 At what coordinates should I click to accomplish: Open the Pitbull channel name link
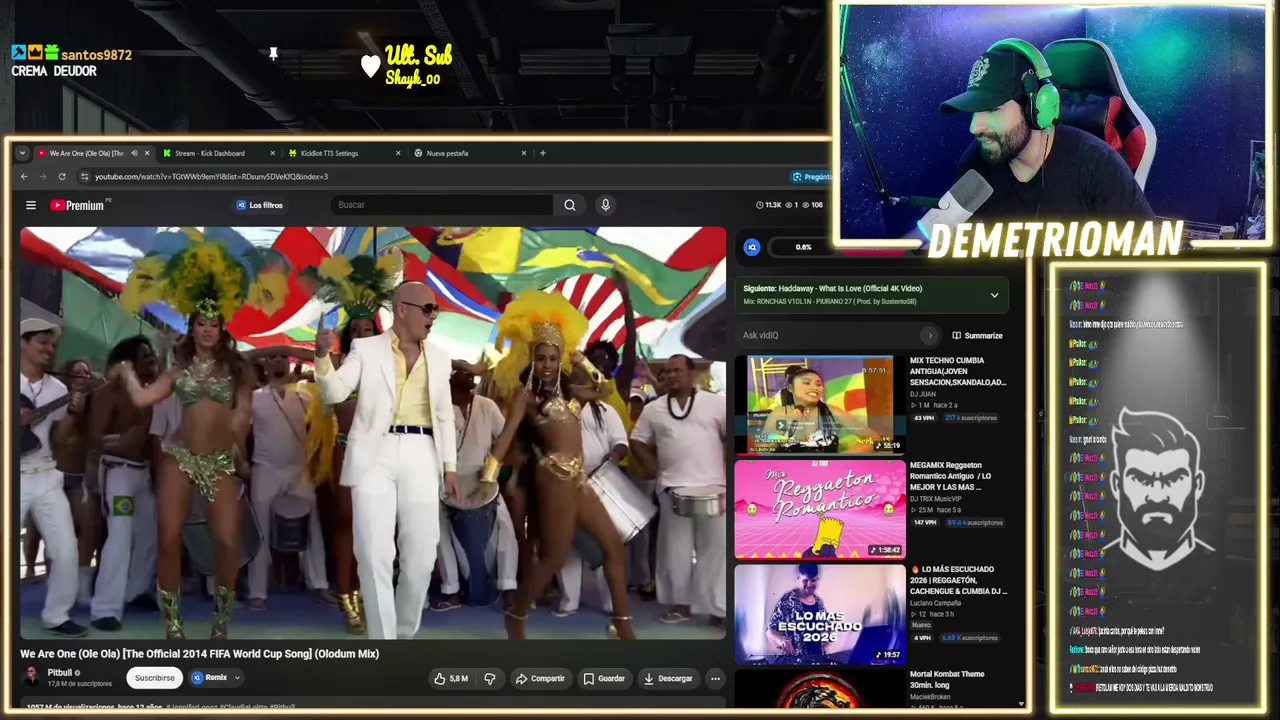click(x=60, y=673)
